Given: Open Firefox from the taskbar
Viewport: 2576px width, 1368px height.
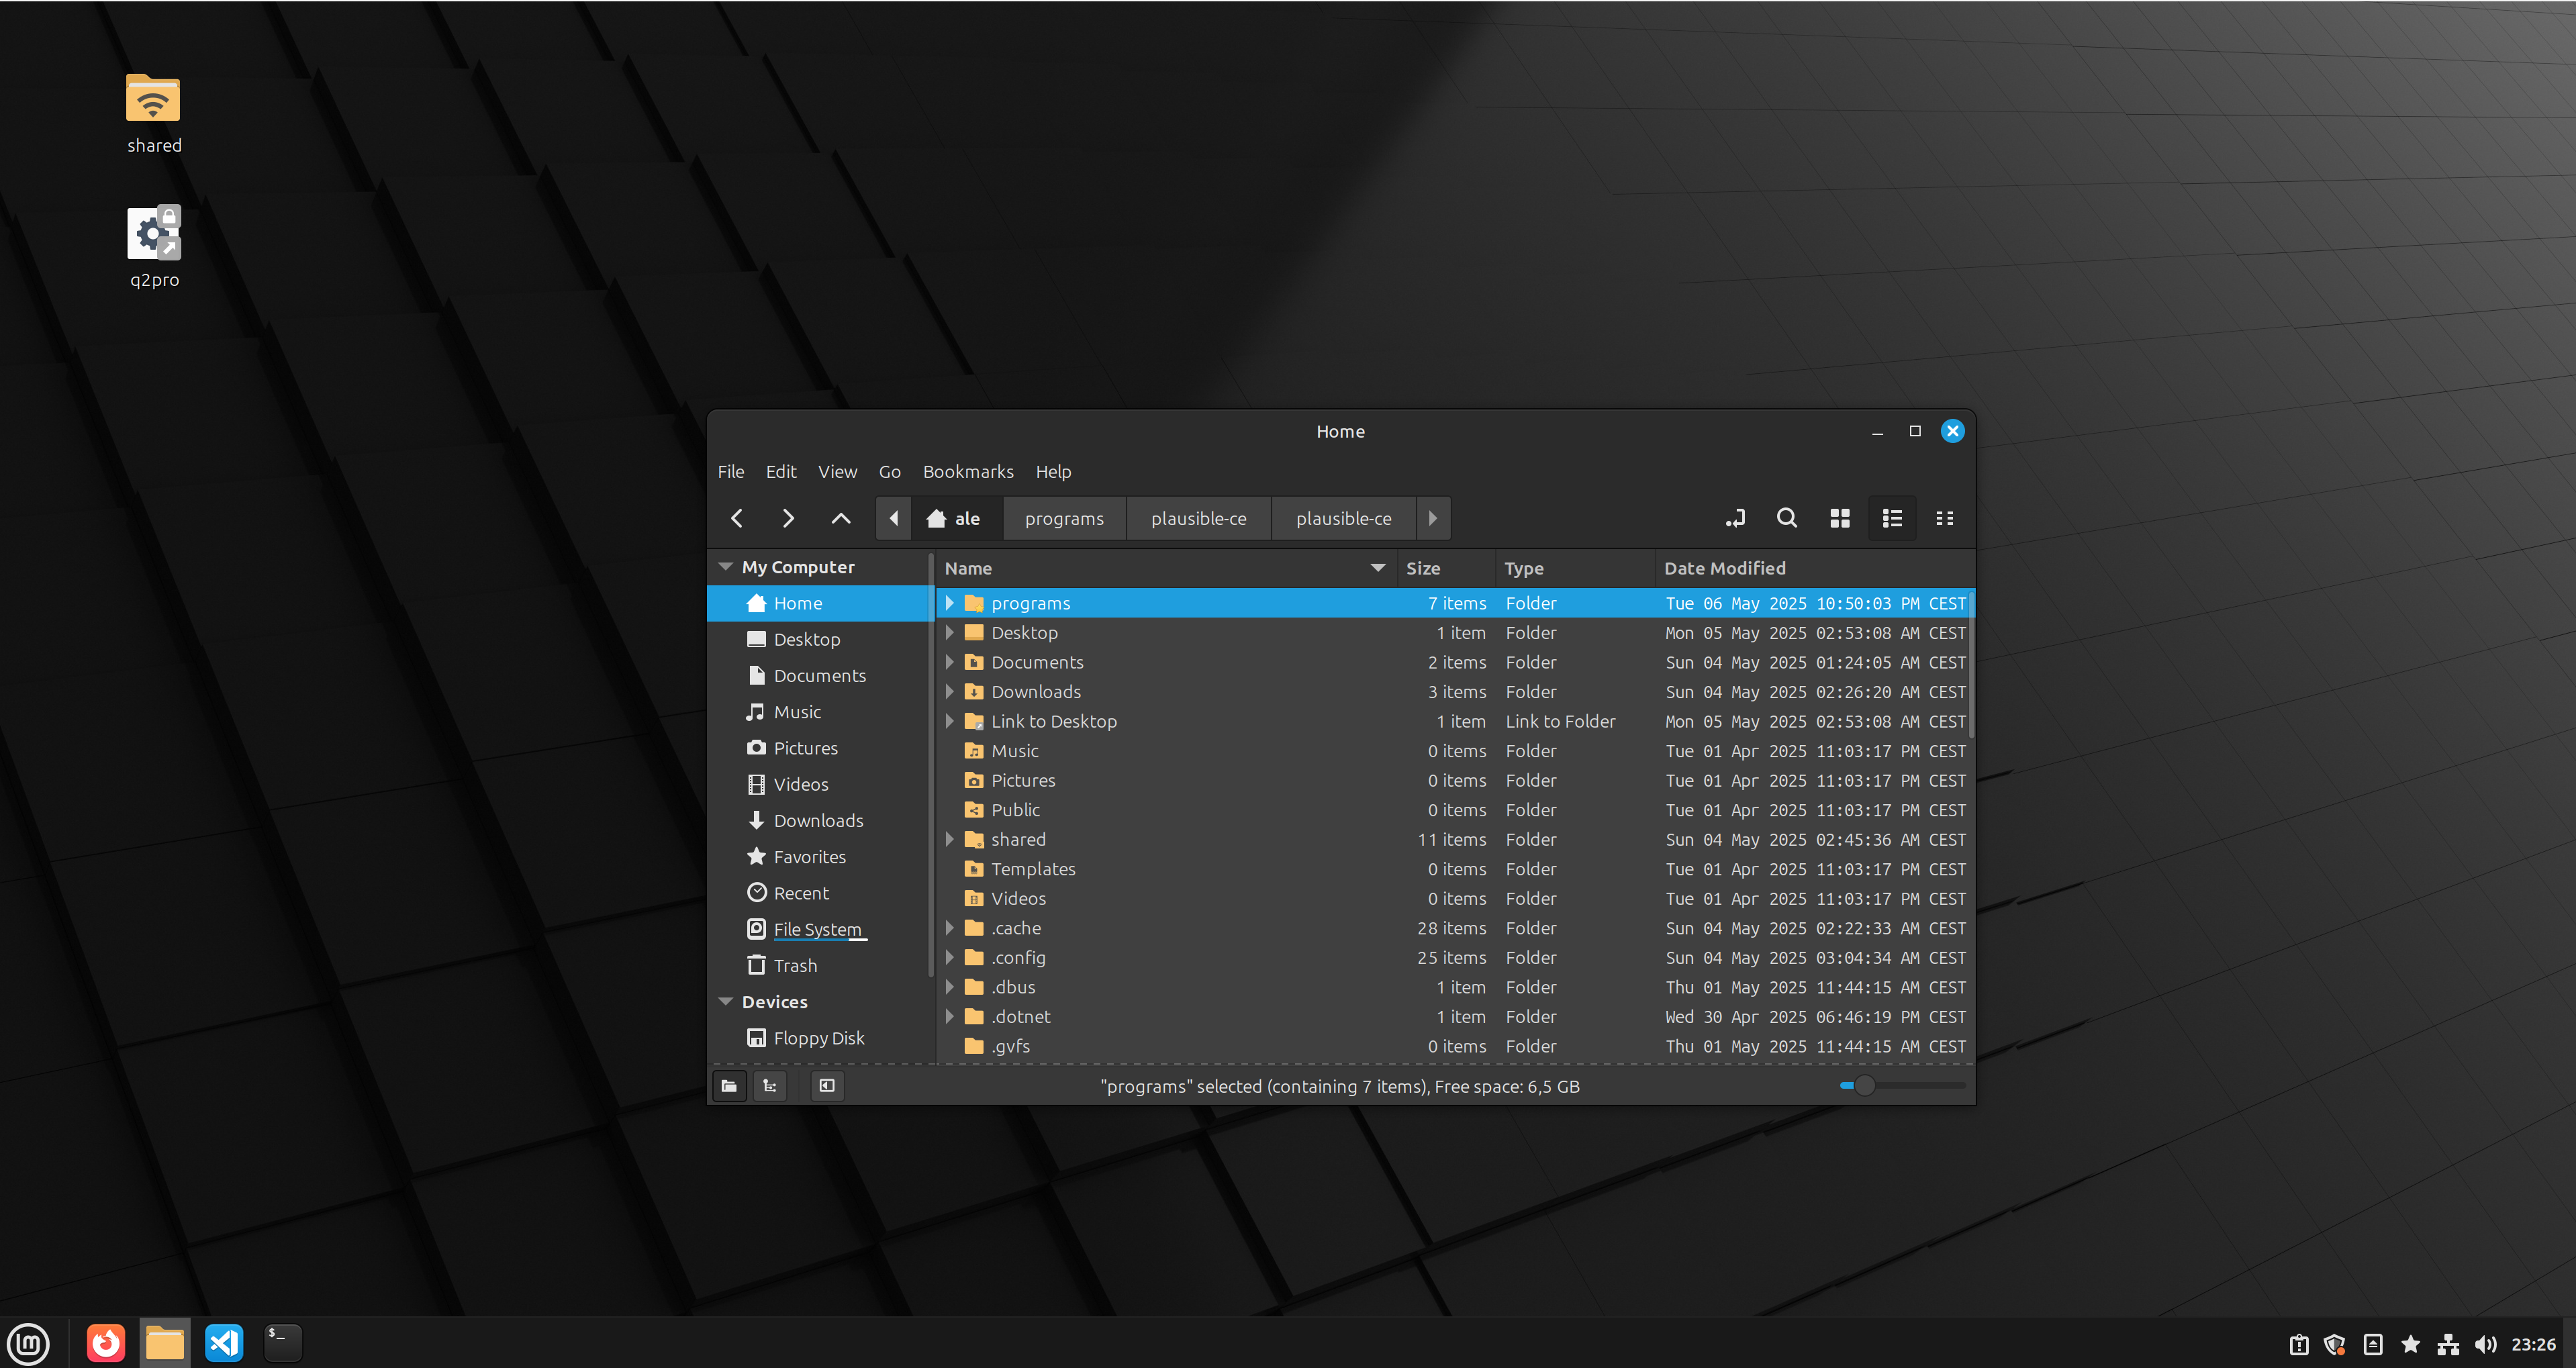Looking at the screenshot, I should 105,1343.
